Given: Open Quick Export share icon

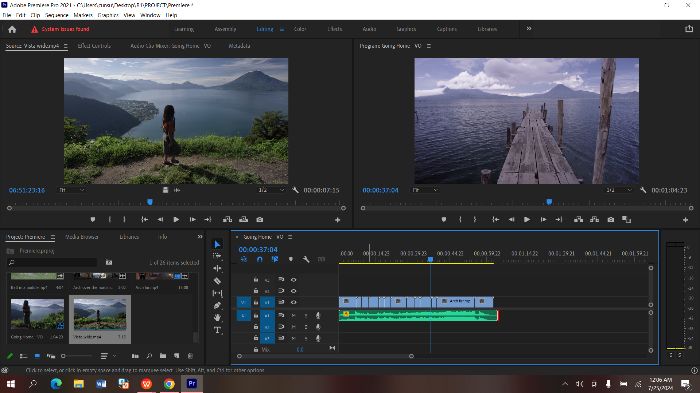Looking at the screenshot, I should (689, 29).
